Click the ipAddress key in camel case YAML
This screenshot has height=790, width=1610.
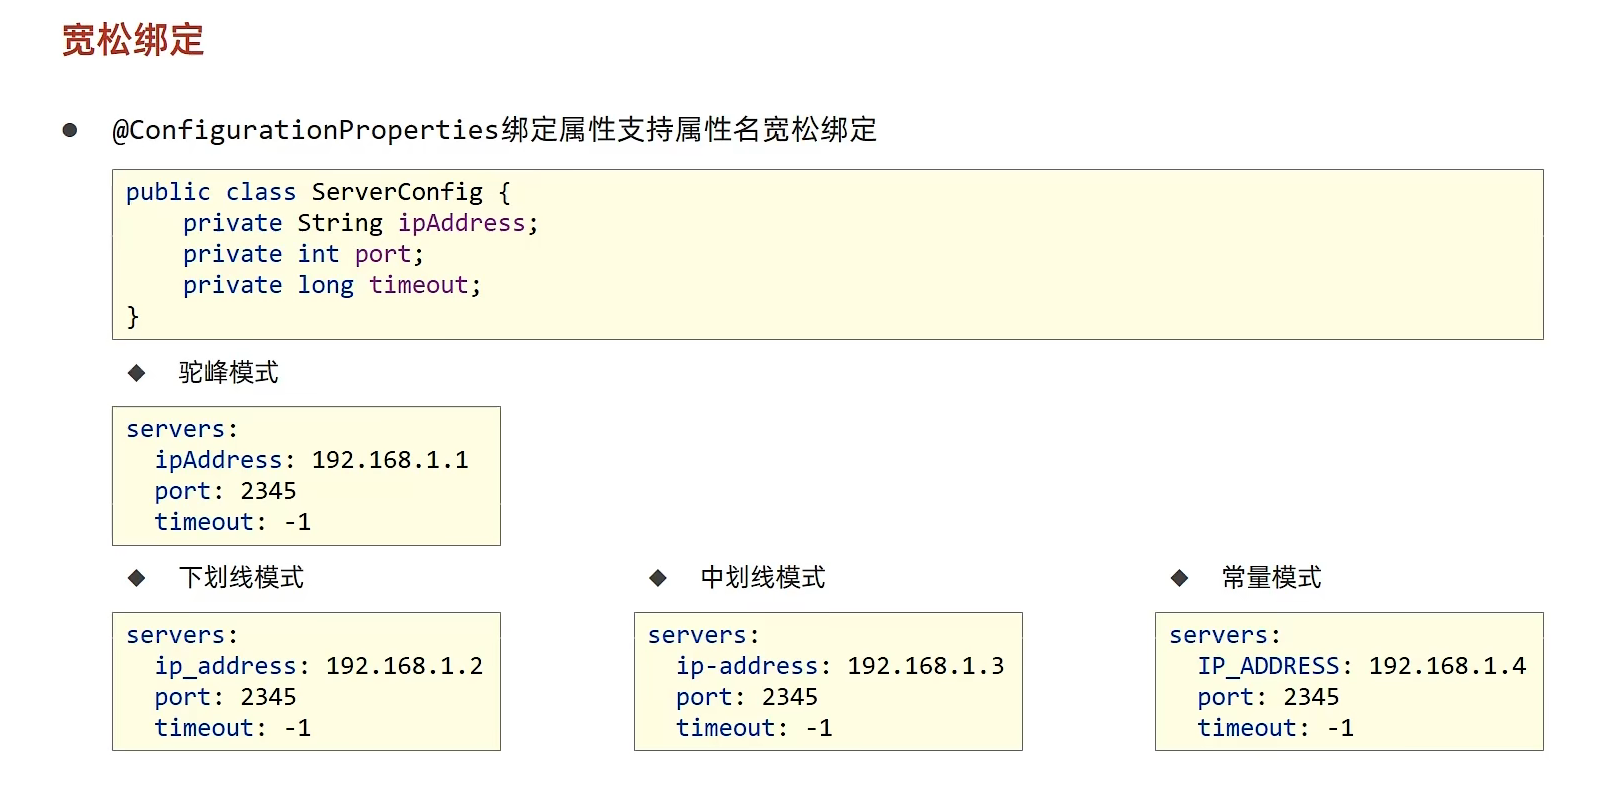(219, 460)
